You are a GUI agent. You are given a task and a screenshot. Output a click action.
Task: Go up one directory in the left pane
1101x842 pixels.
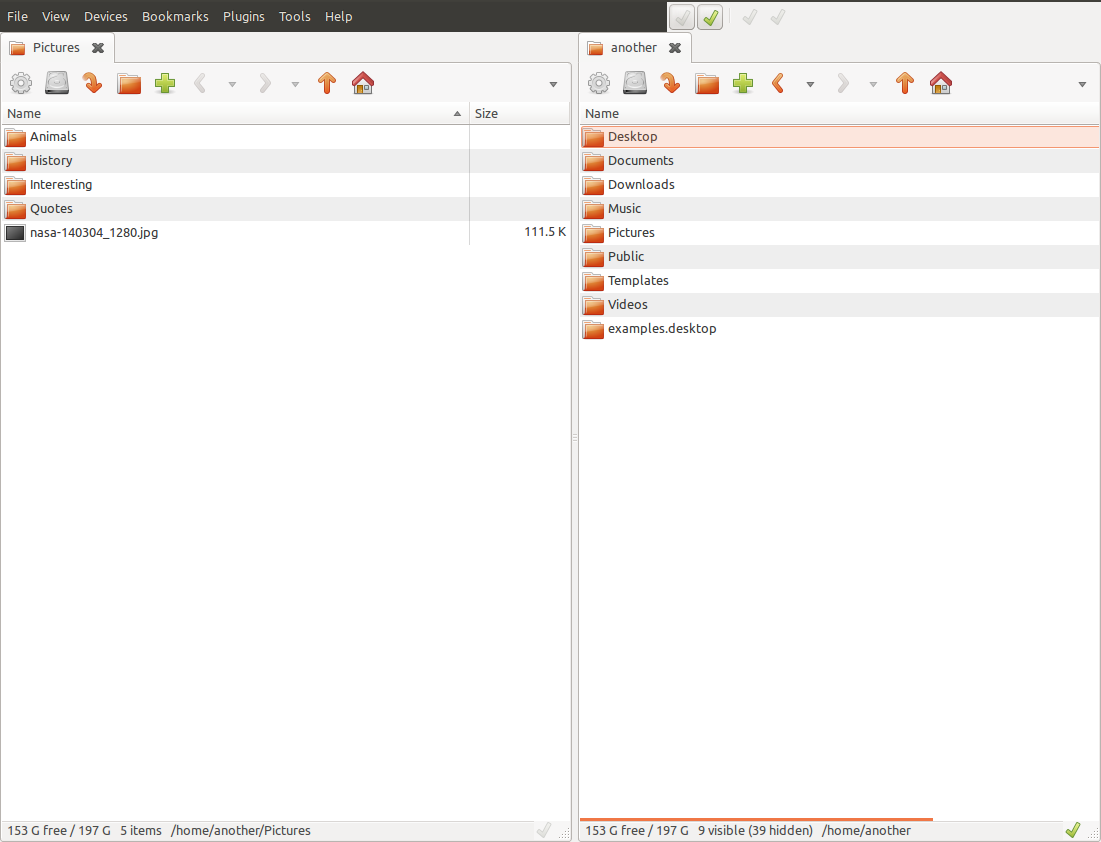[x=327, y=84]
